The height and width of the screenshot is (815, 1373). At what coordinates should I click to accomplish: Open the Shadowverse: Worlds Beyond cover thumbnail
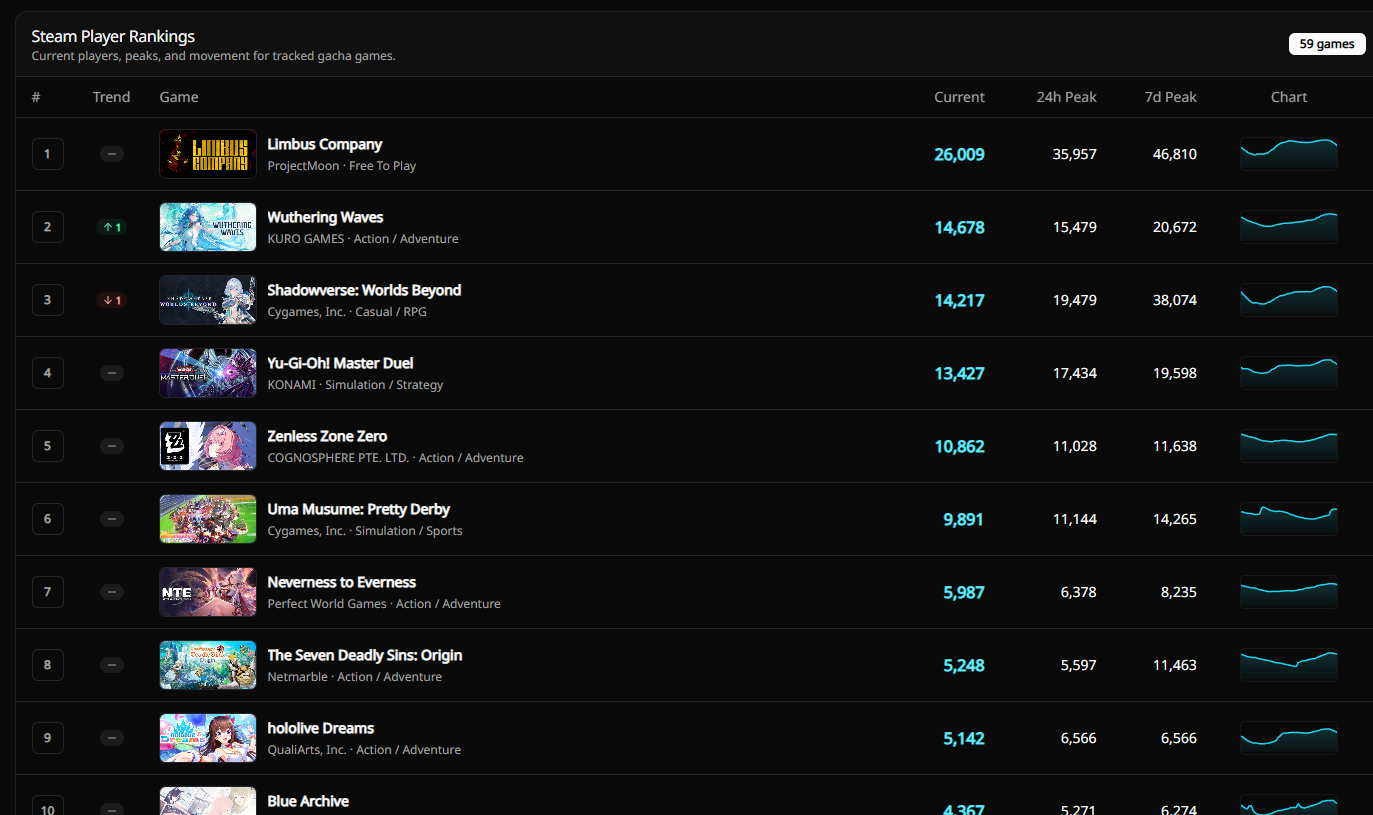pos(208,300)
